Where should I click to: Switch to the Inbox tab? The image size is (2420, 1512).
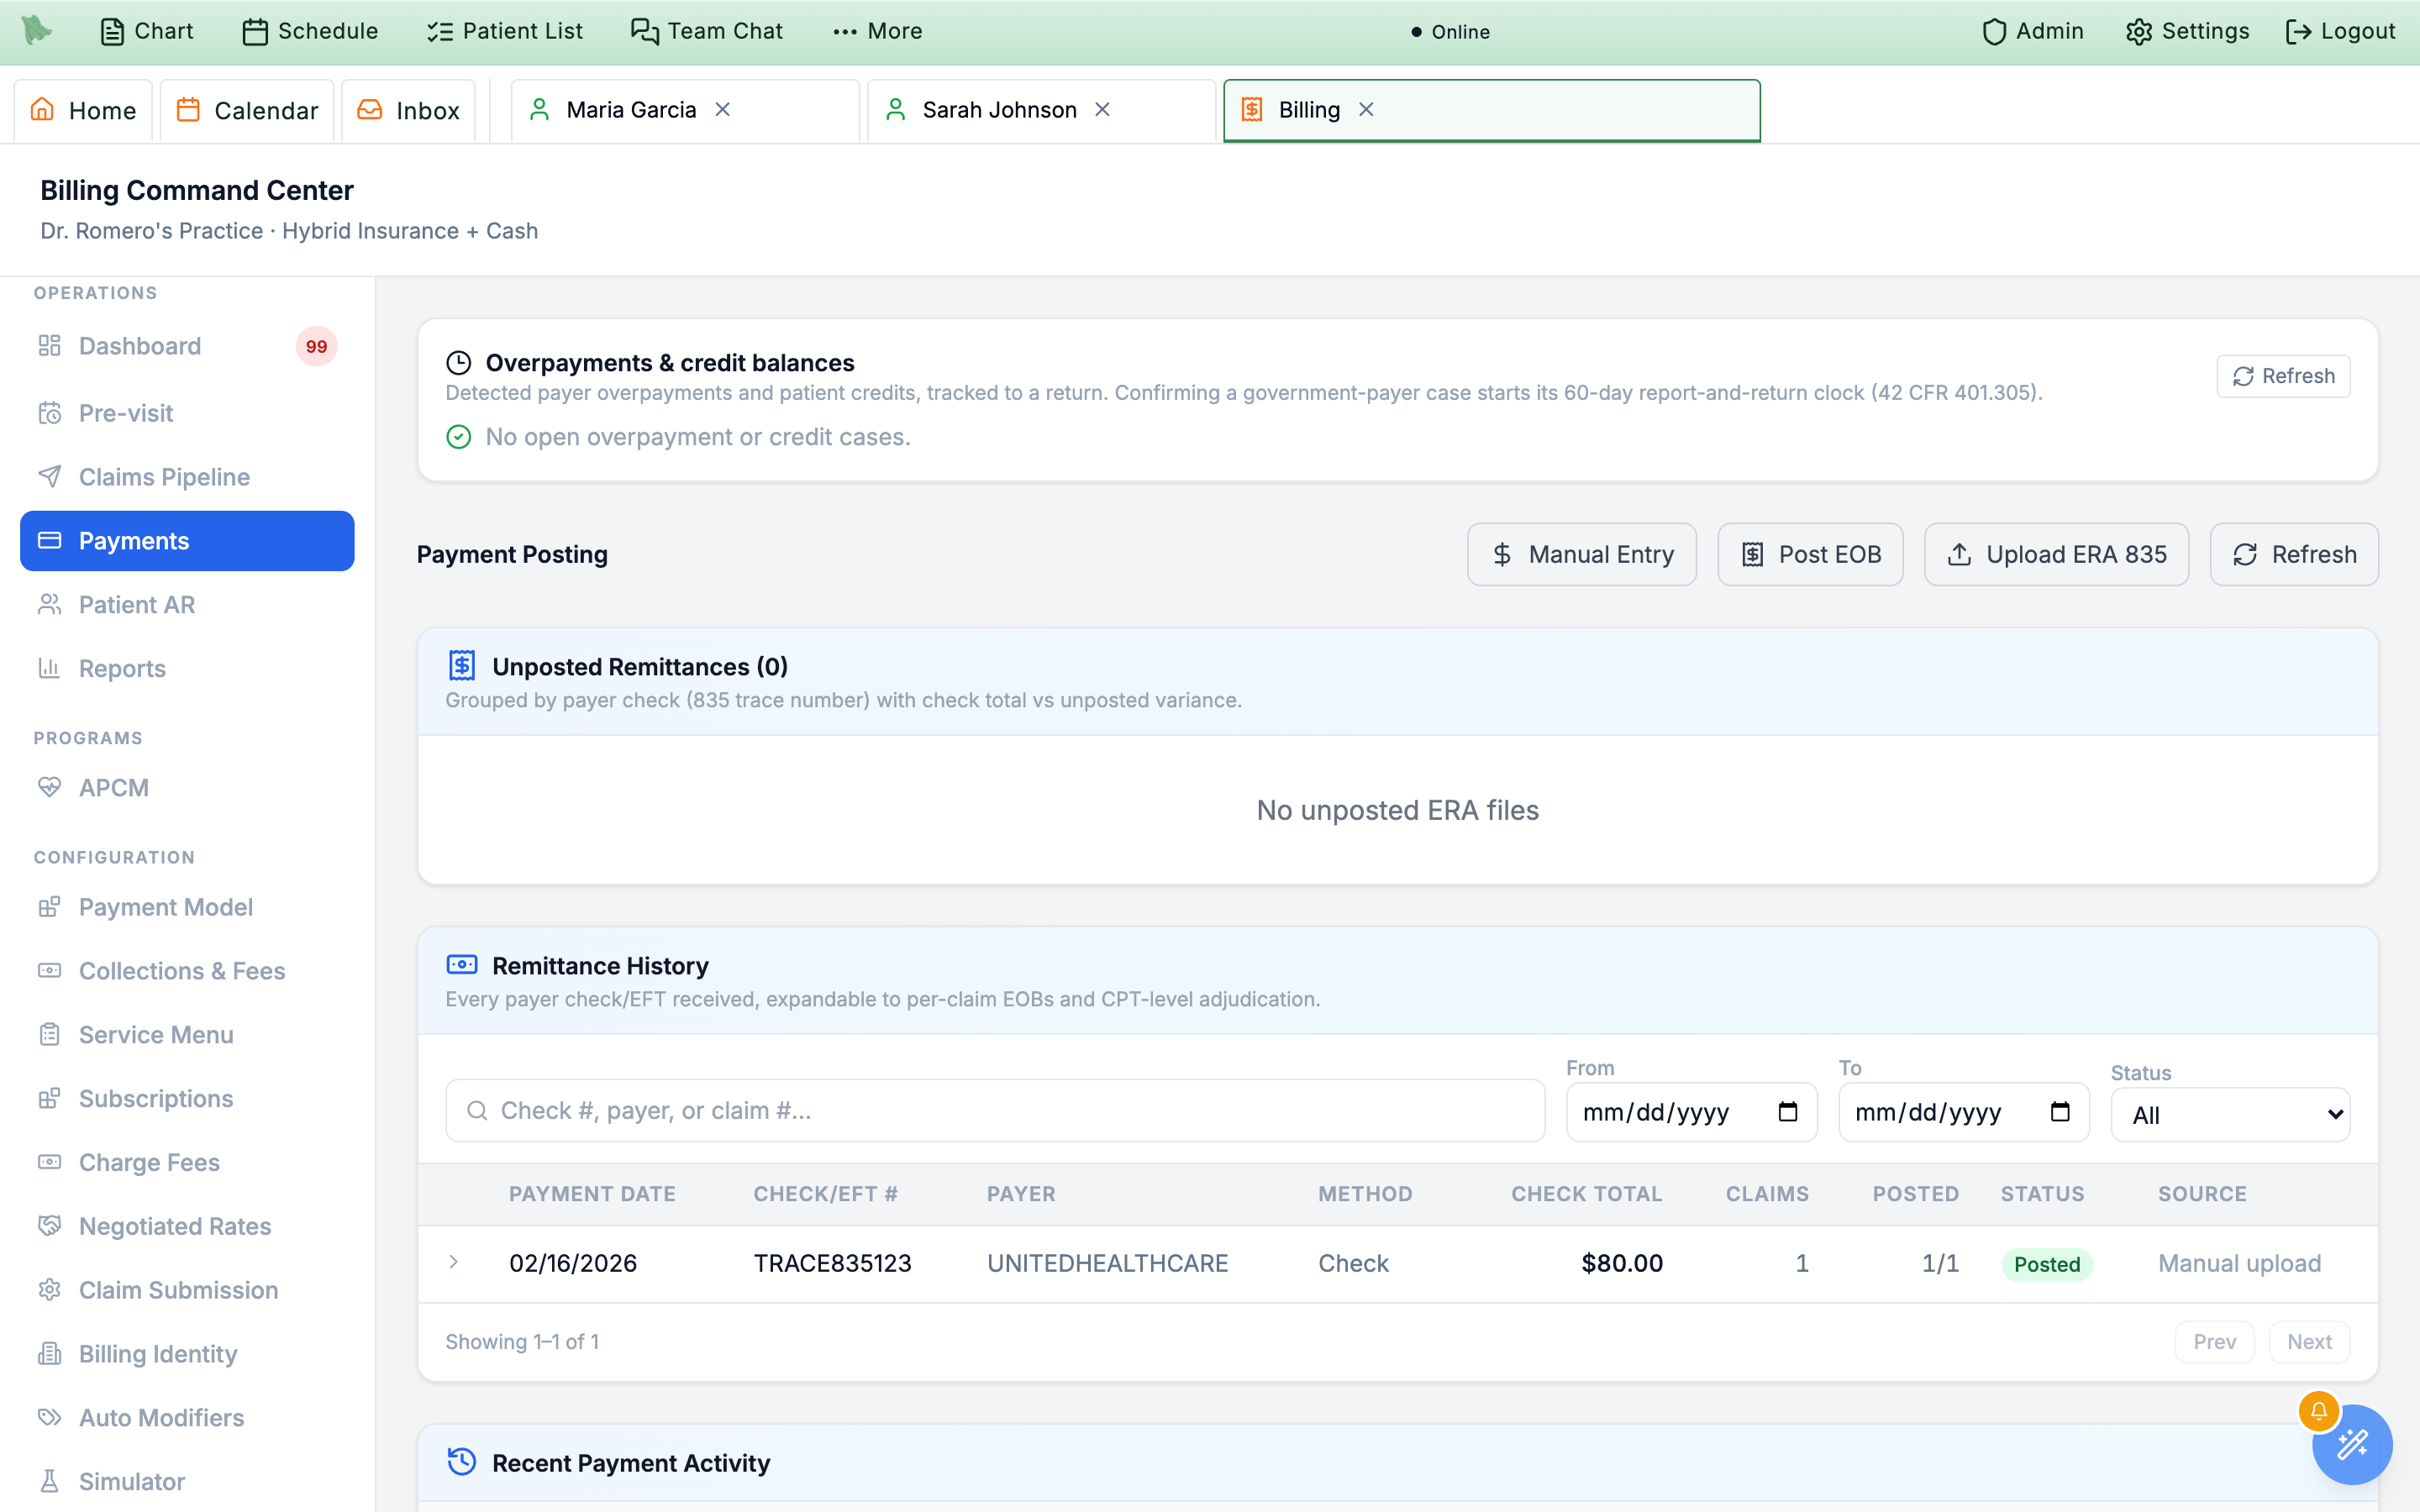[408, 110]
